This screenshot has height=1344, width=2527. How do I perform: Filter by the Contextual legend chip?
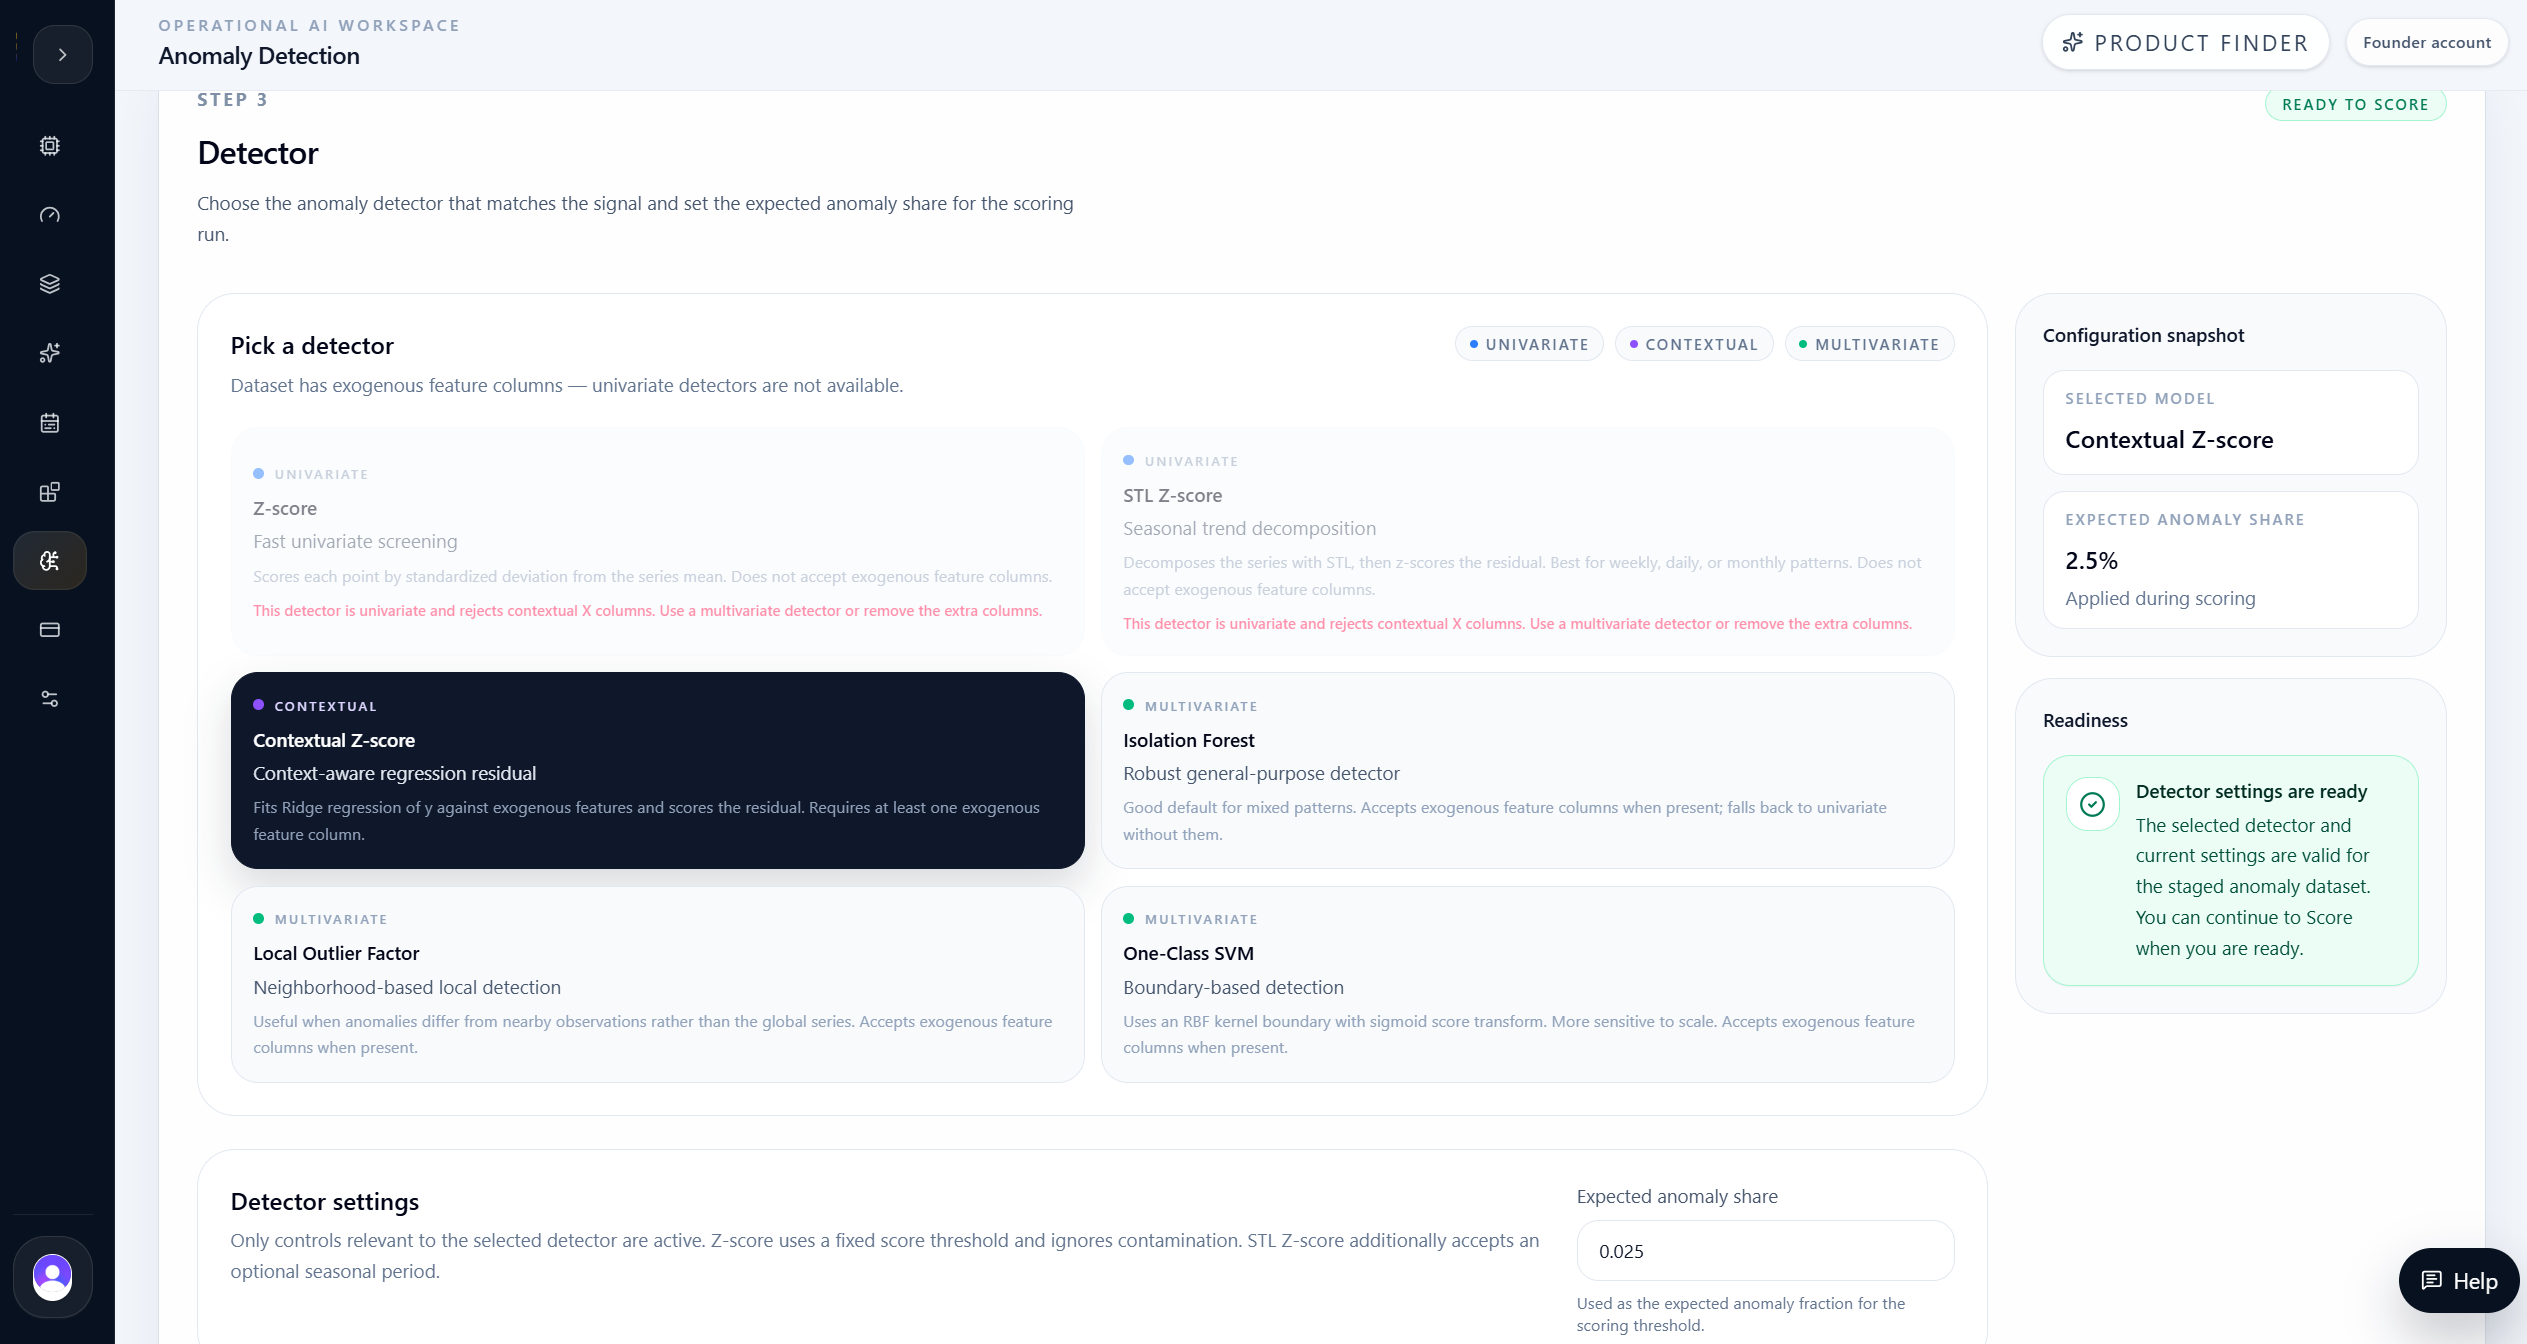pyautogui.click(x=1694, y=344)
